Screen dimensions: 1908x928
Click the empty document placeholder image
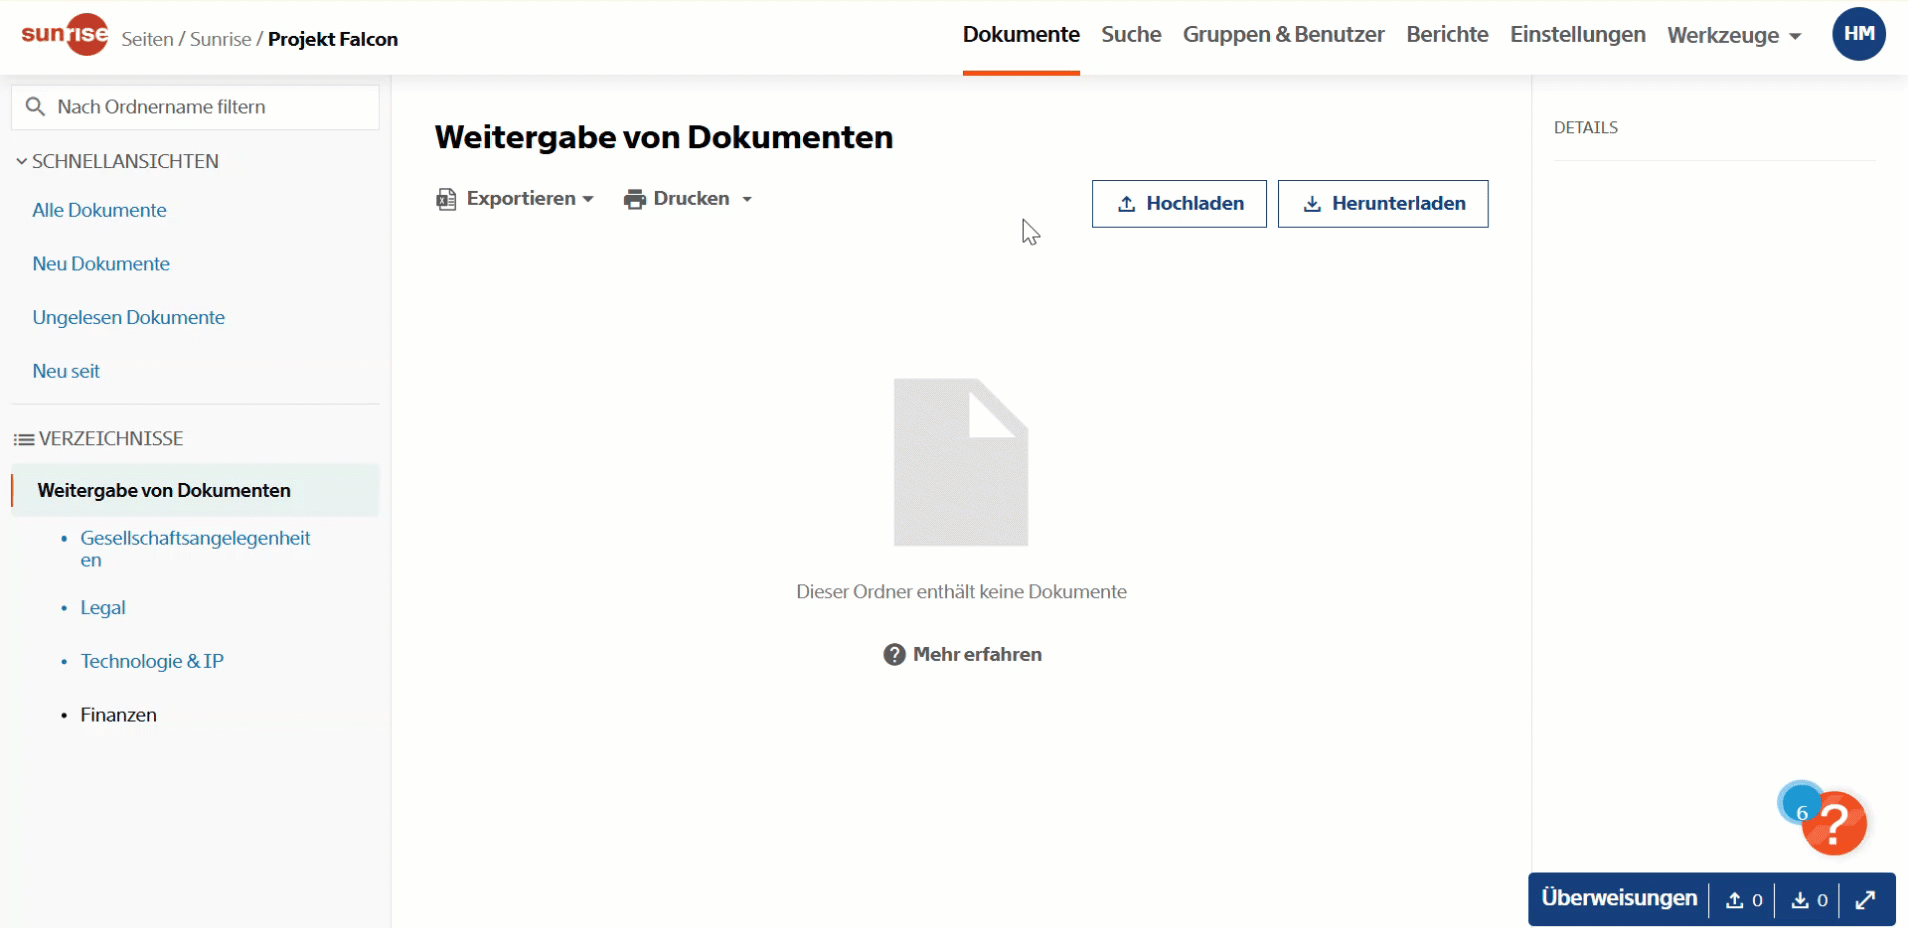[x=961, y=462]
